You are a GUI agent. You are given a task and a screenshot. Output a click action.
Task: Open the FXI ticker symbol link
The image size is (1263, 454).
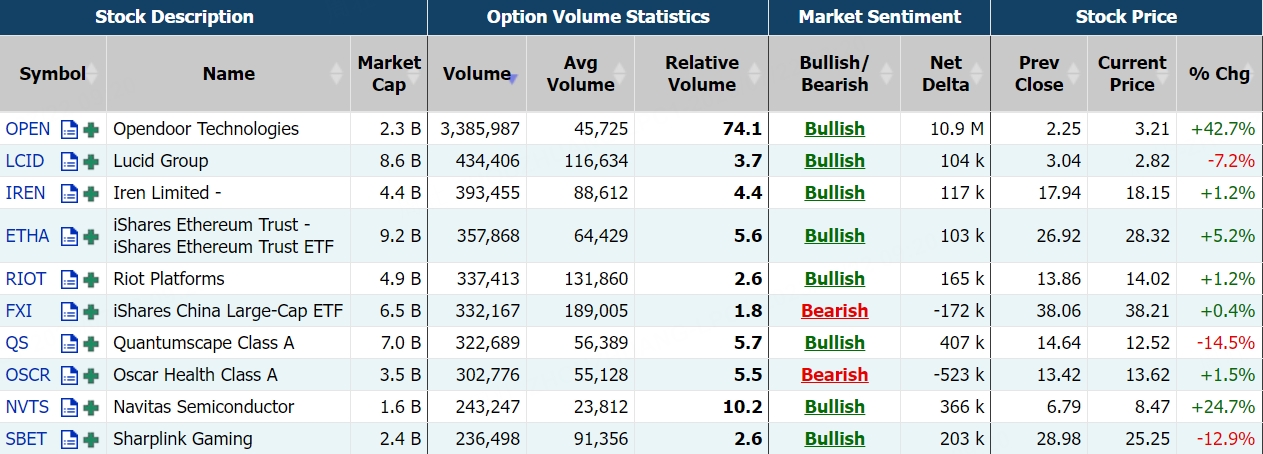pos(18,311)
